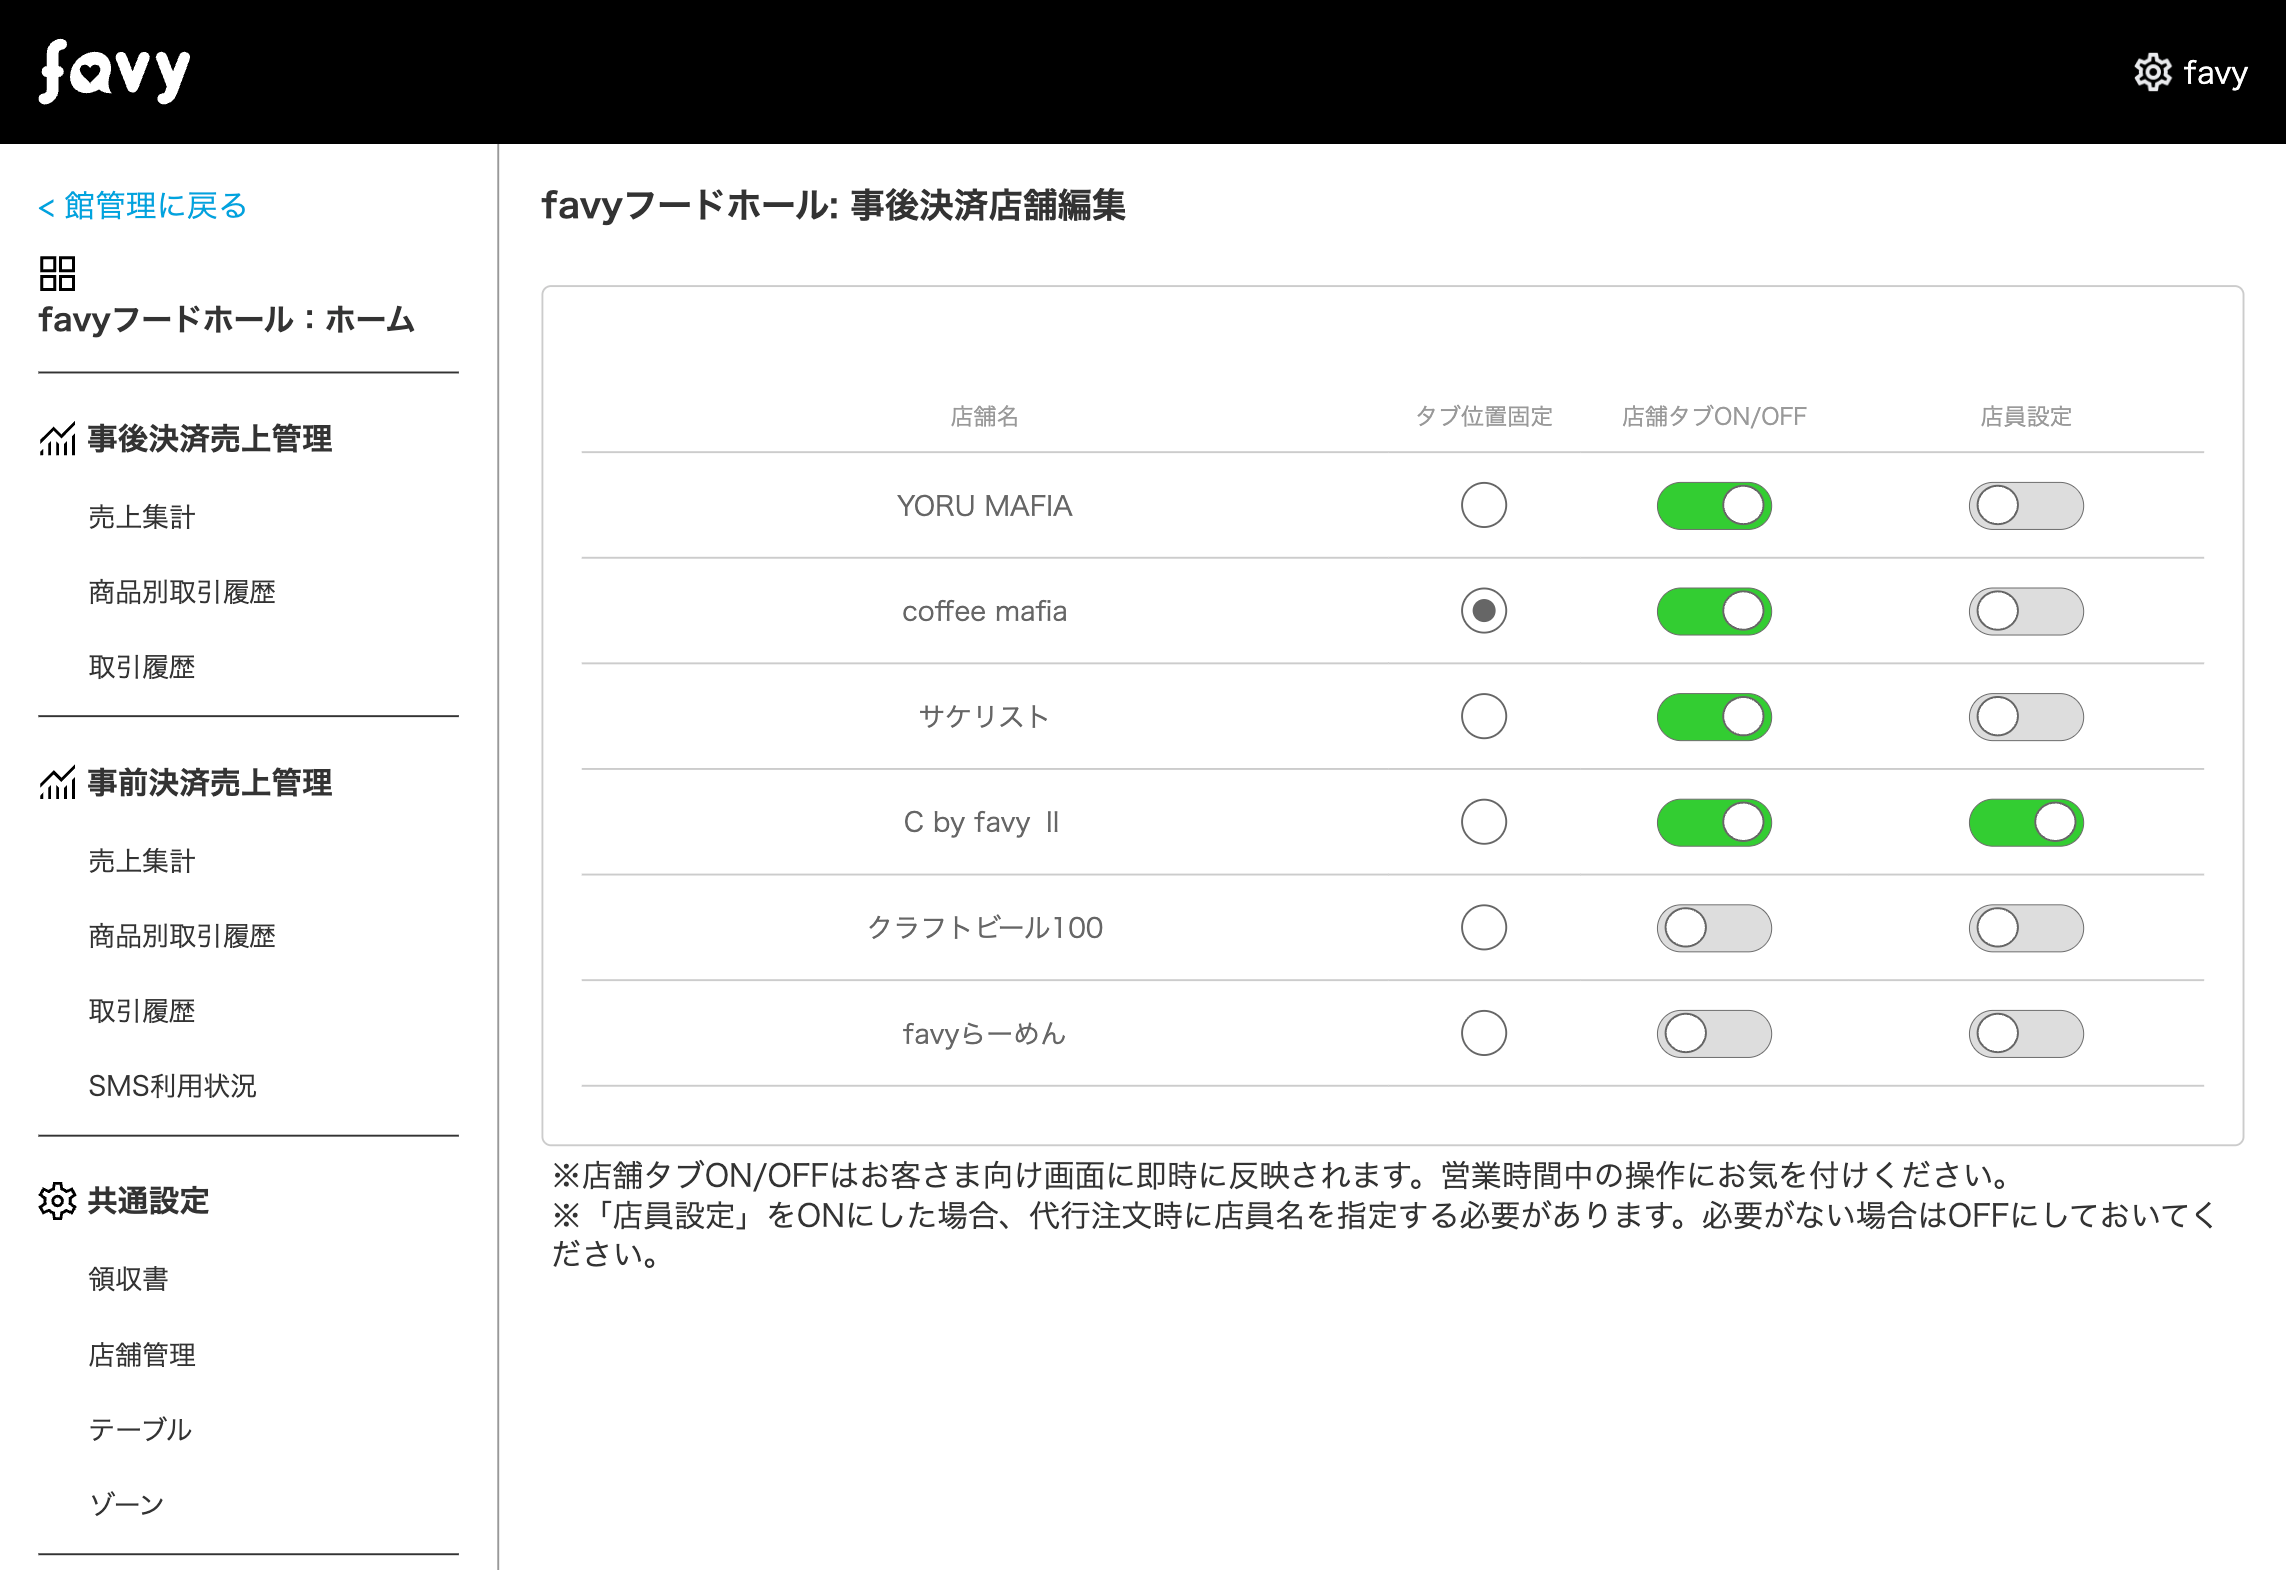
Task: Open 売上集計 under 事前決済売上管理
Action: pos(142,861)
